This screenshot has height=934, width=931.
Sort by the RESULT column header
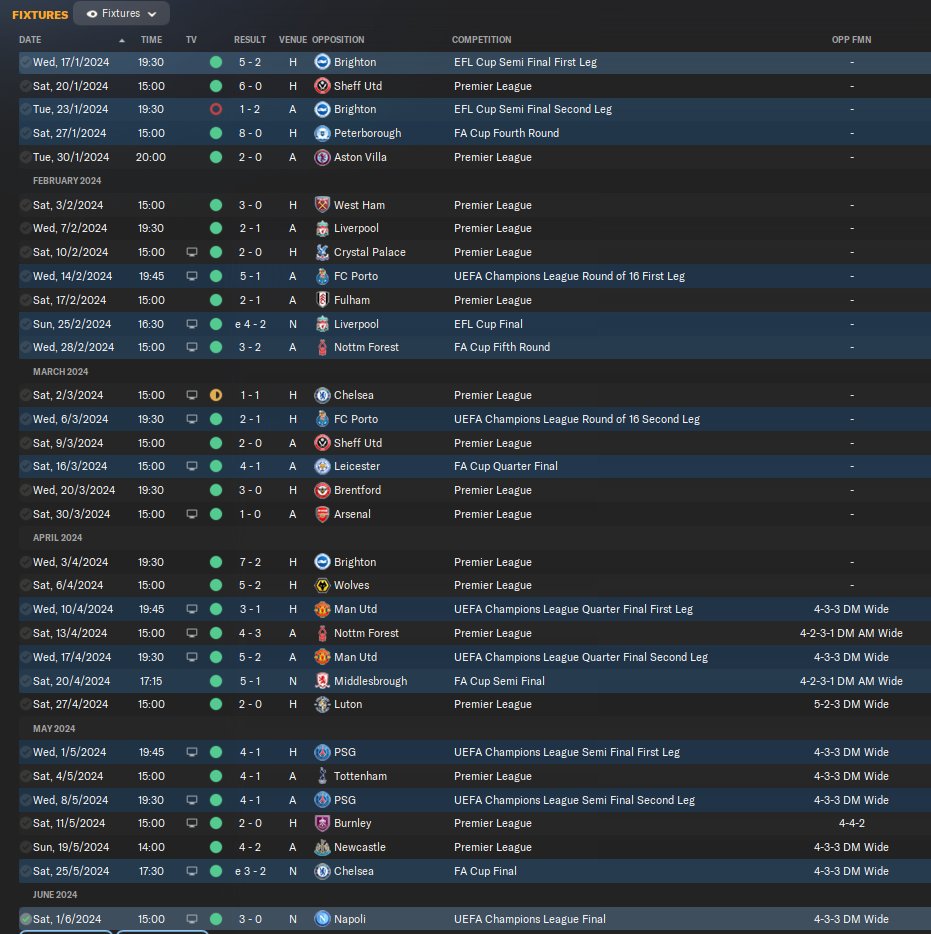(x=250, y=40)
